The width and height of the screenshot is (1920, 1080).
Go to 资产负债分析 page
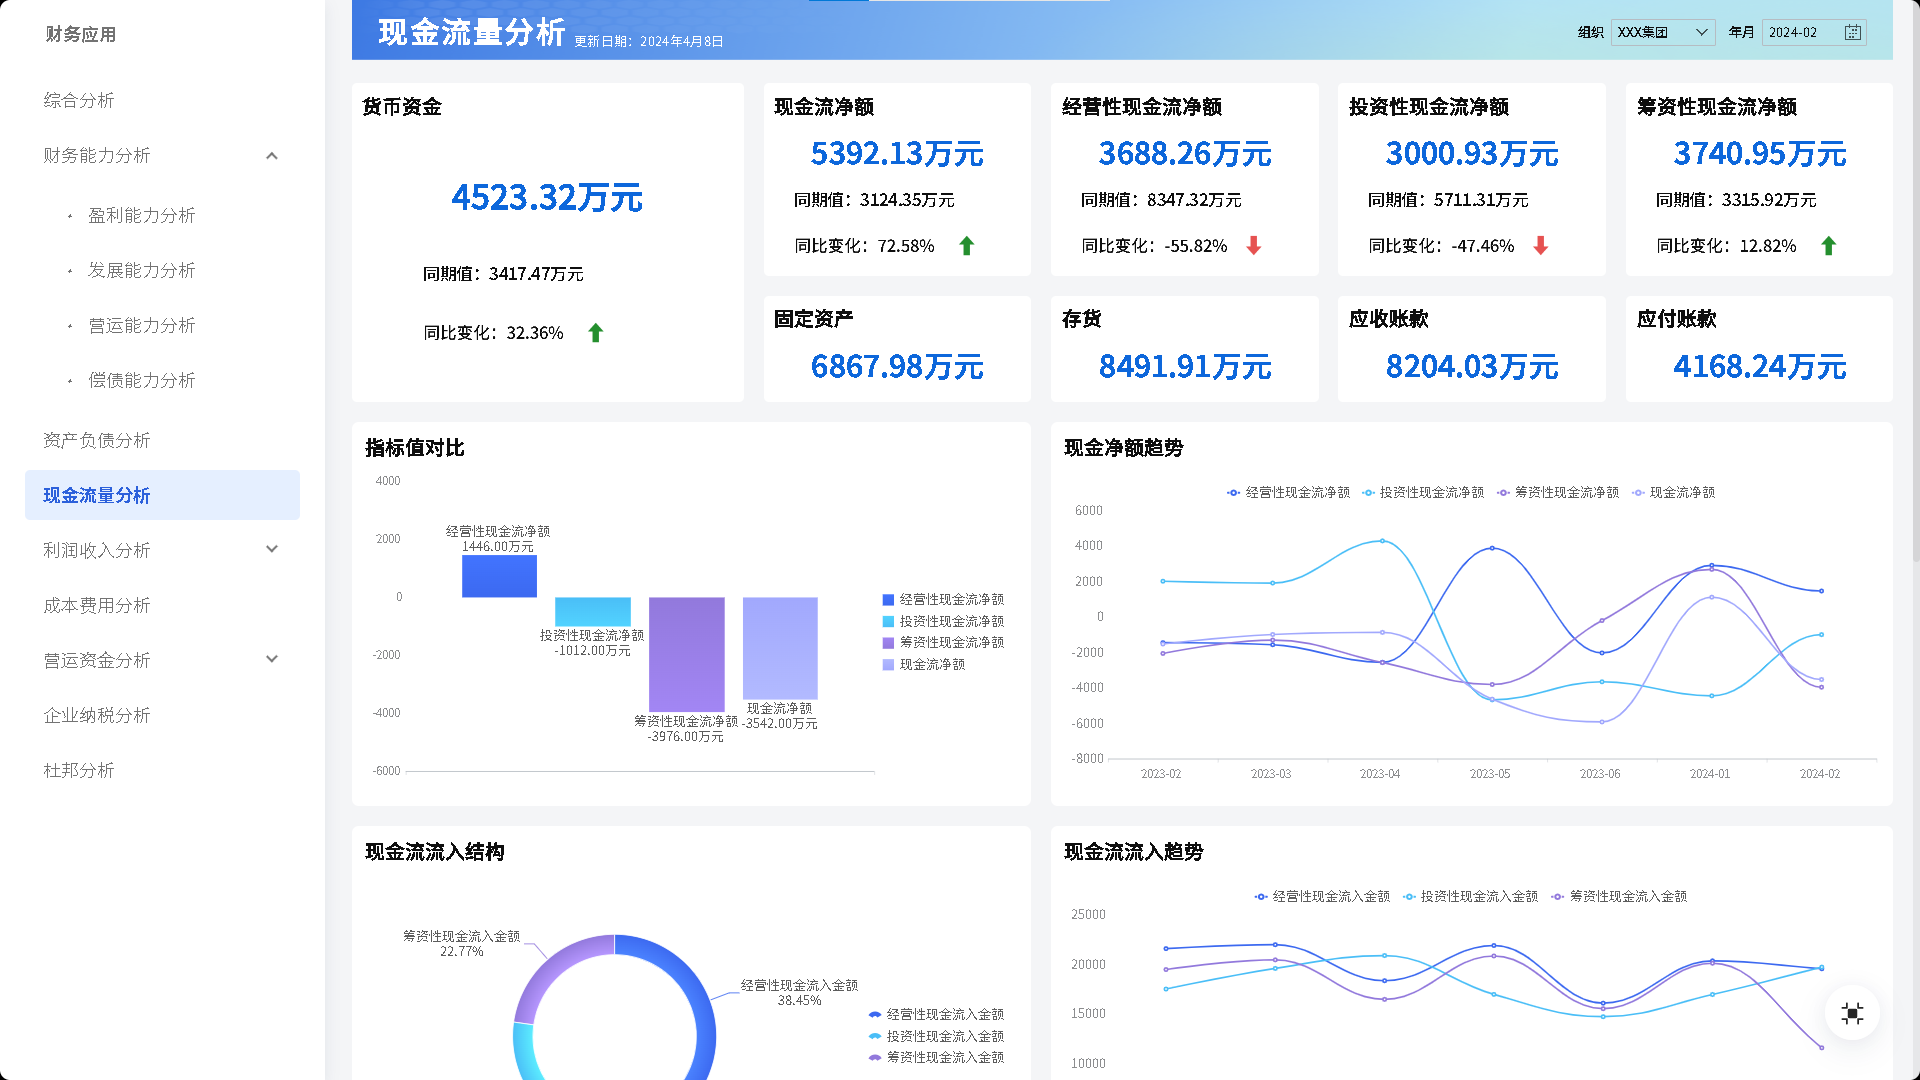point(97,441)
